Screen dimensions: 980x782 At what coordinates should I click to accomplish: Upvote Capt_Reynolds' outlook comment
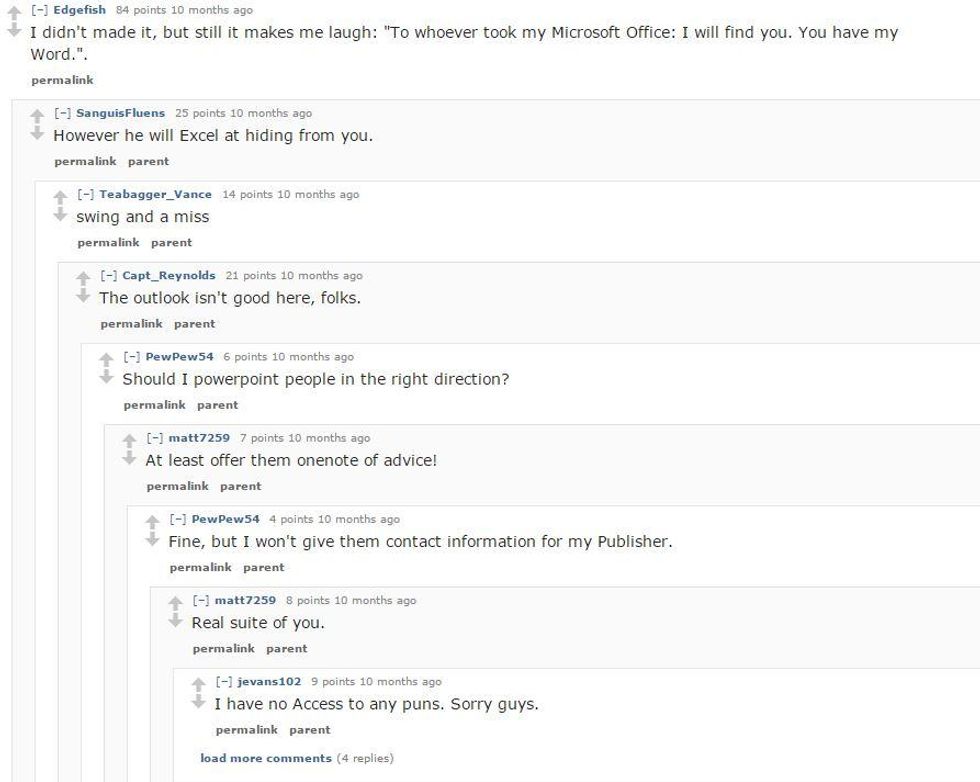(83, 277)
